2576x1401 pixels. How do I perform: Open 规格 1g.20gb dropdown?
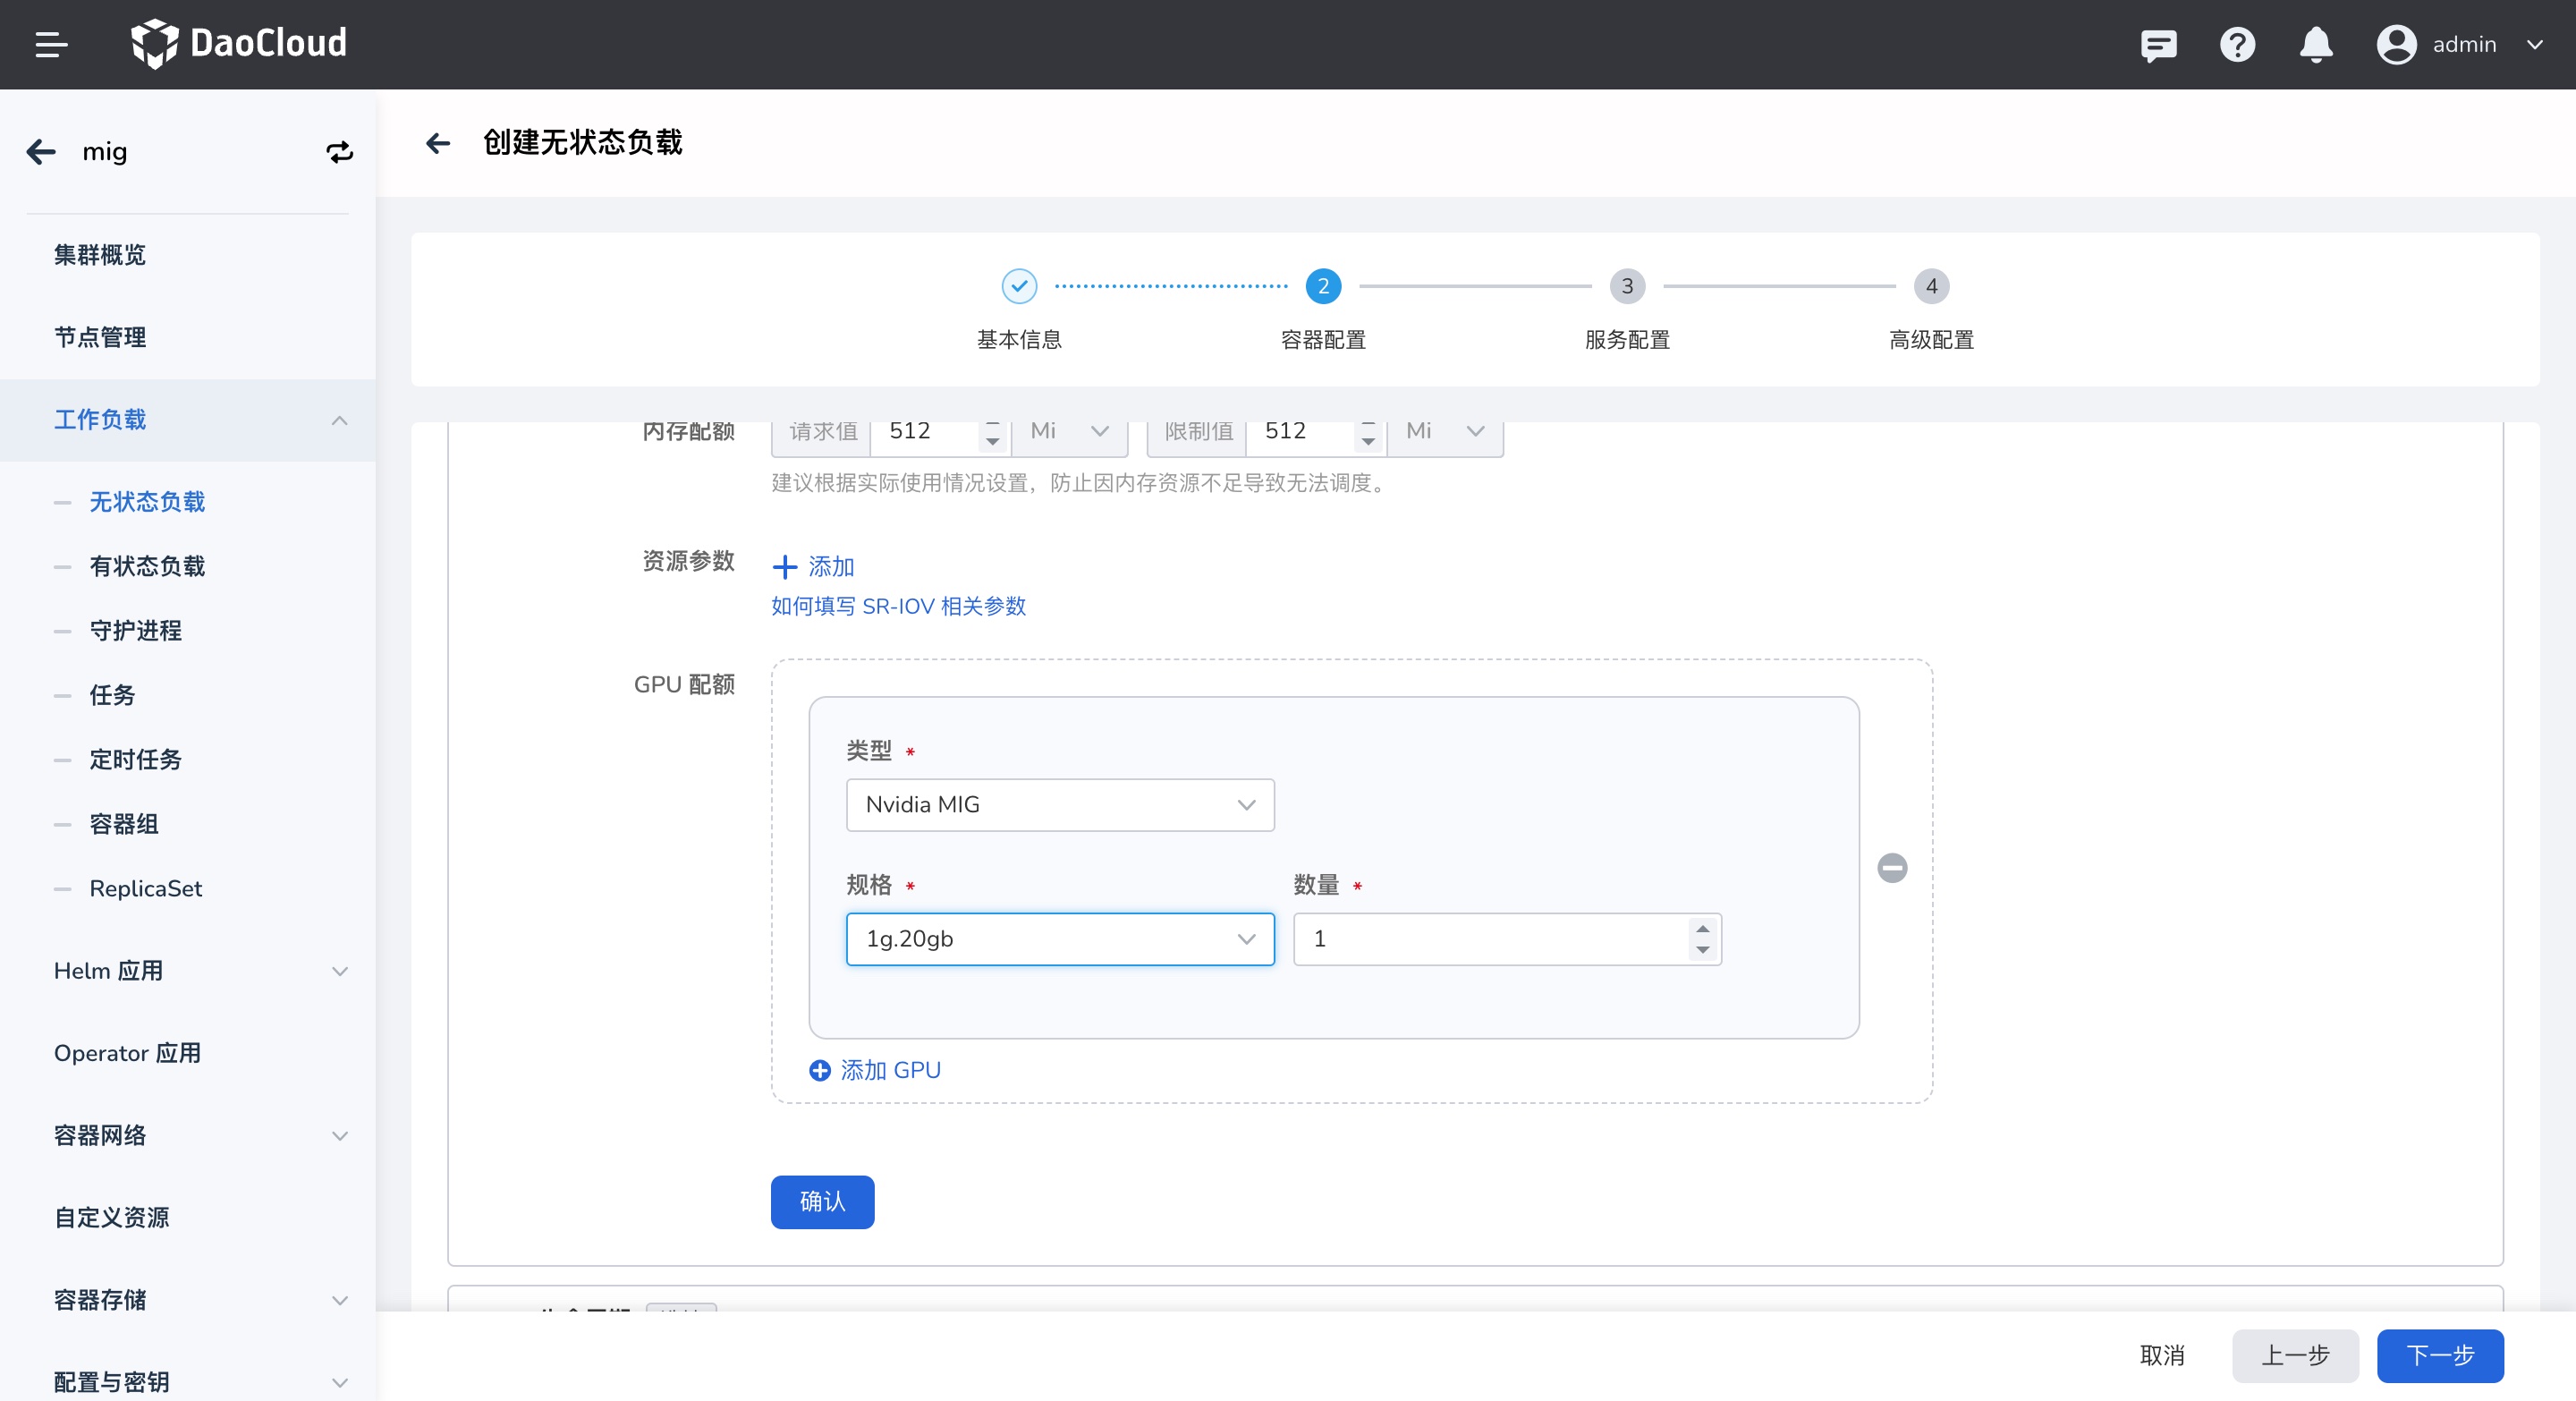point(1060,939)
